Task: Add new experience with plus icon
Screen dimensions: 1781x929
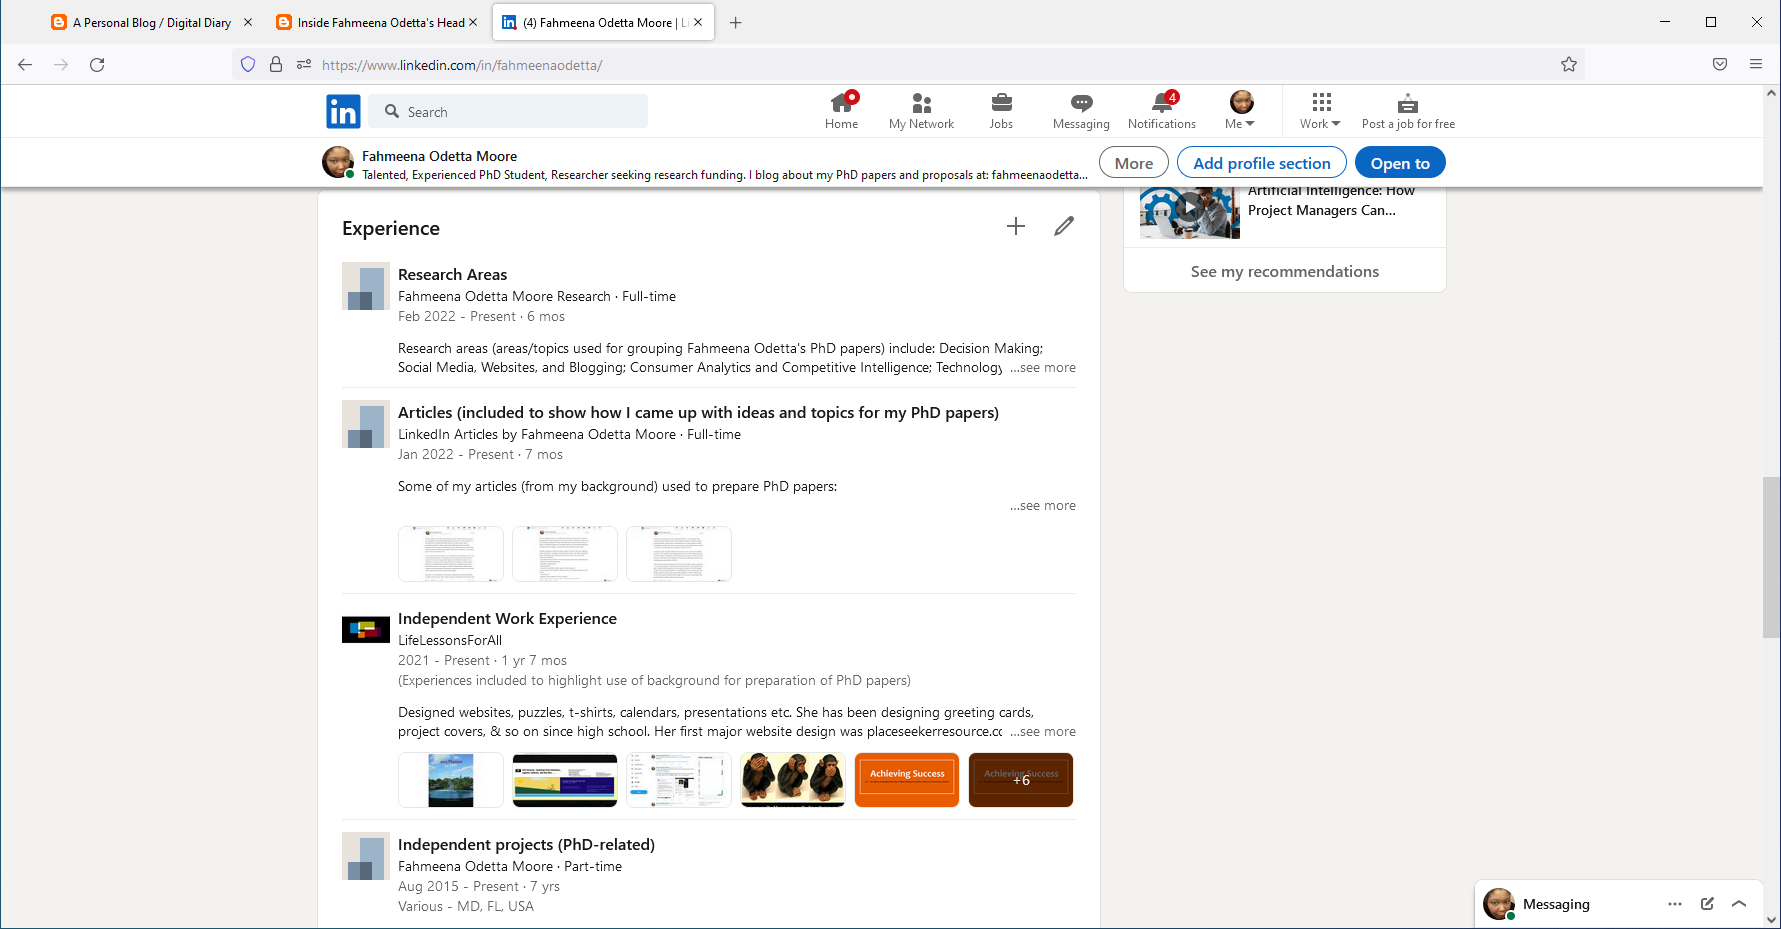Action: click(x=1016, y=226)
